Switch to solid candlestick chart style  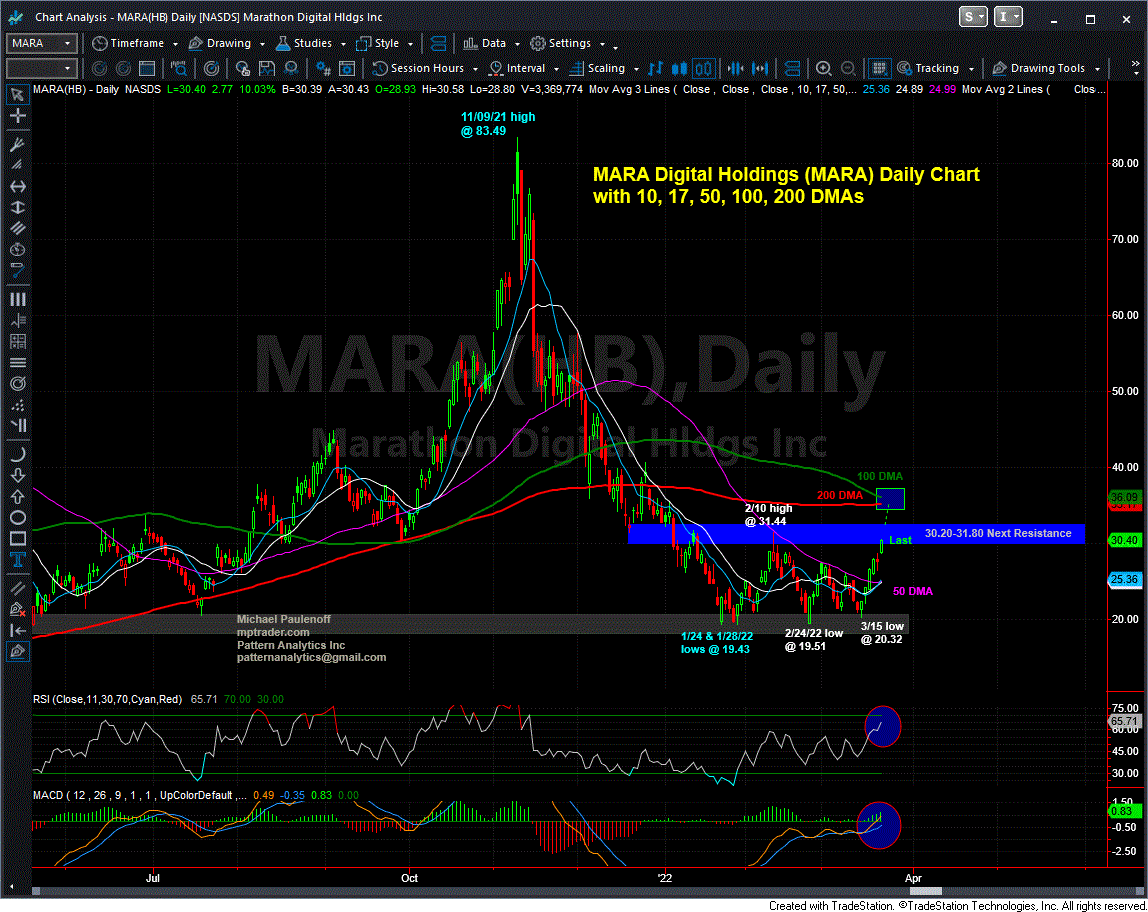coord(679,69)
